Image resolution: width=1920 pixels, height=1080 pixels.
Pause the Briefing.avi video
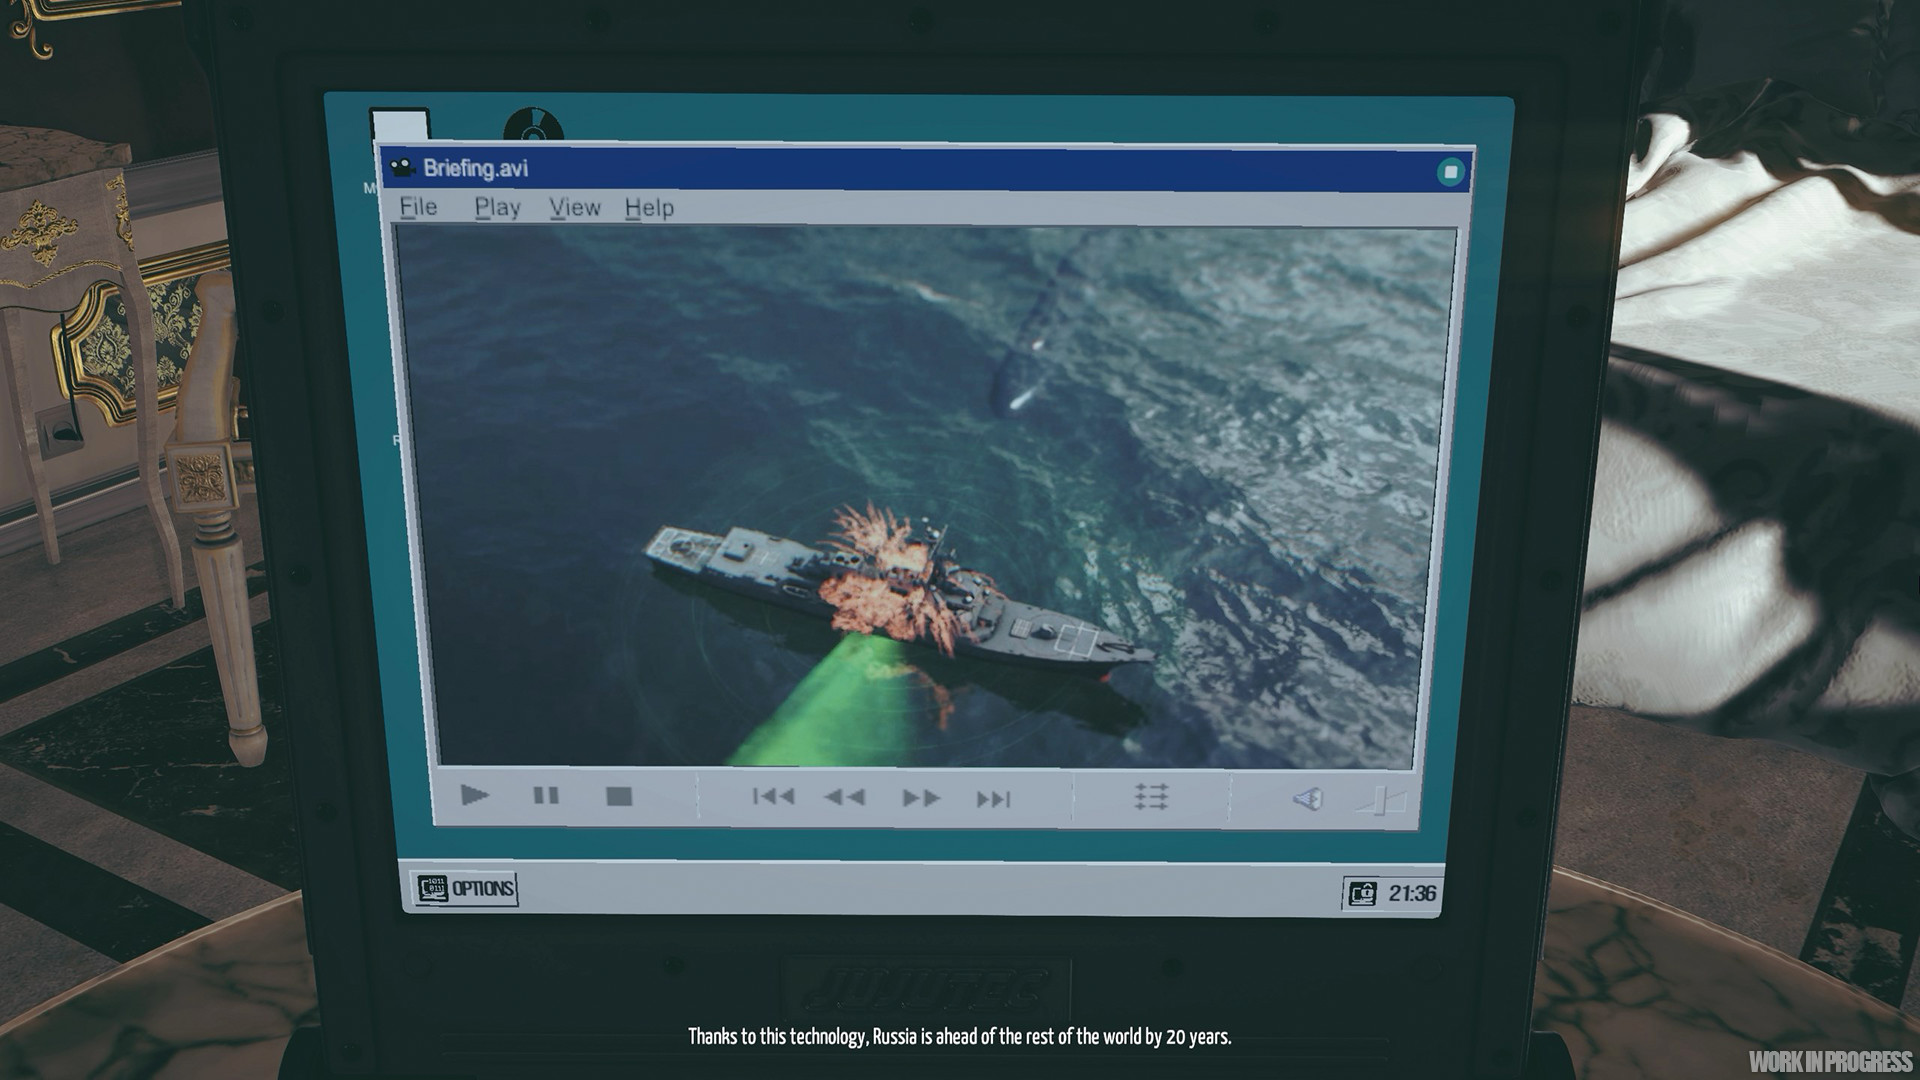tap(545, 796)
